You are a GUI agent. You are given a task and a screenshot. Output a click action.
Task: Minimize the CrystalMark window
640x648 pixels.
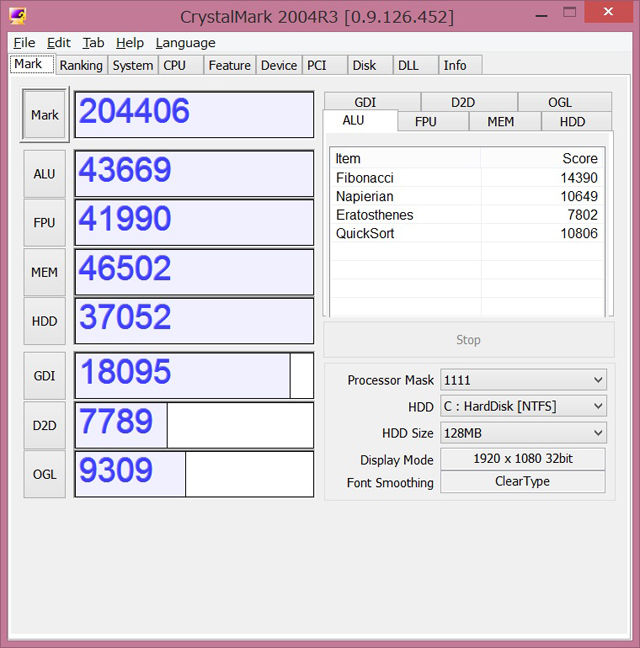click(x=542, y=14)
